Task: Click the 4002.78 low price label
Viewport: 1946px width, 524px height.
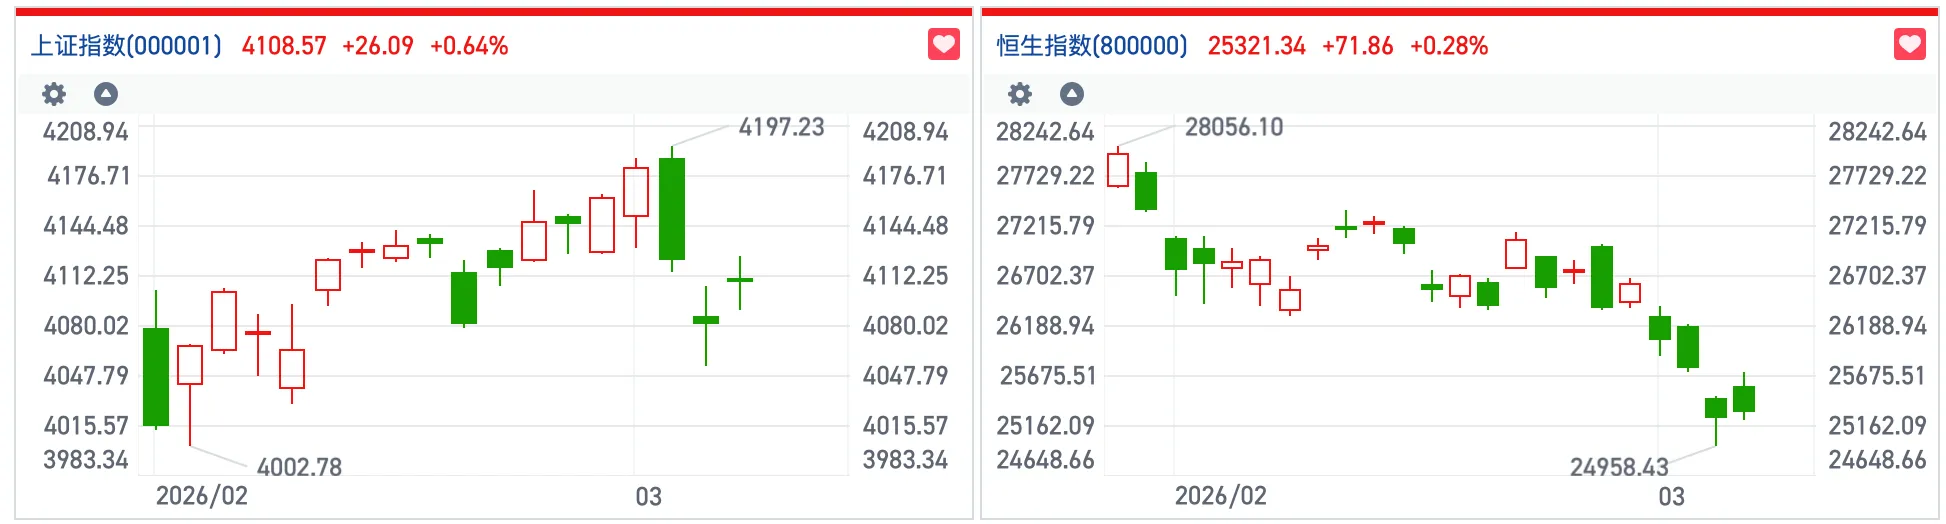Action: point(299,467)
